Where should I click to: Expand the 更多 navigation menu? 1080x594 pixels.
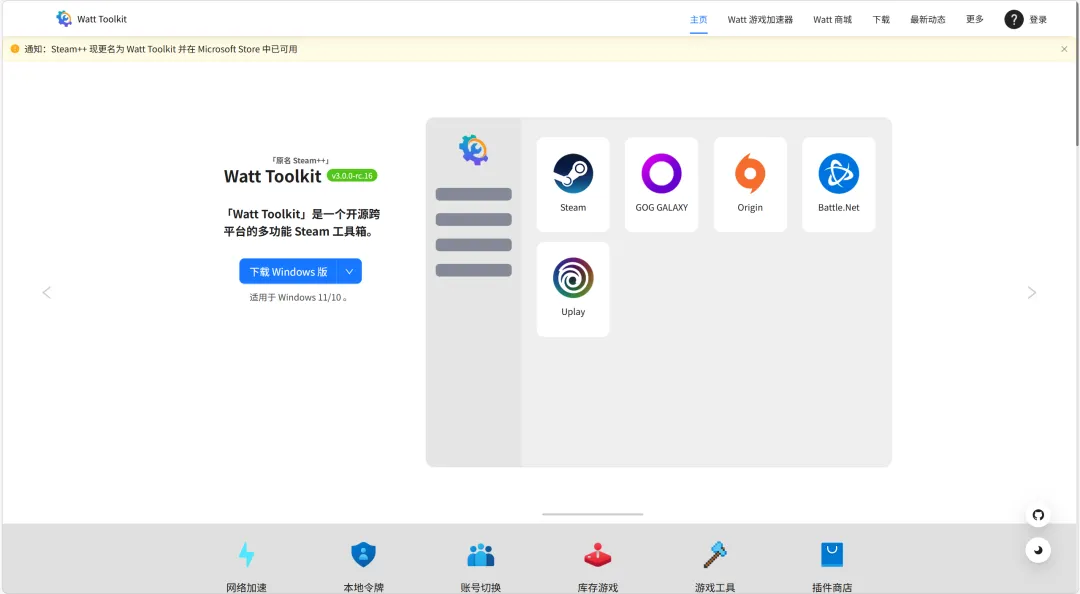(x=975, y=19)
